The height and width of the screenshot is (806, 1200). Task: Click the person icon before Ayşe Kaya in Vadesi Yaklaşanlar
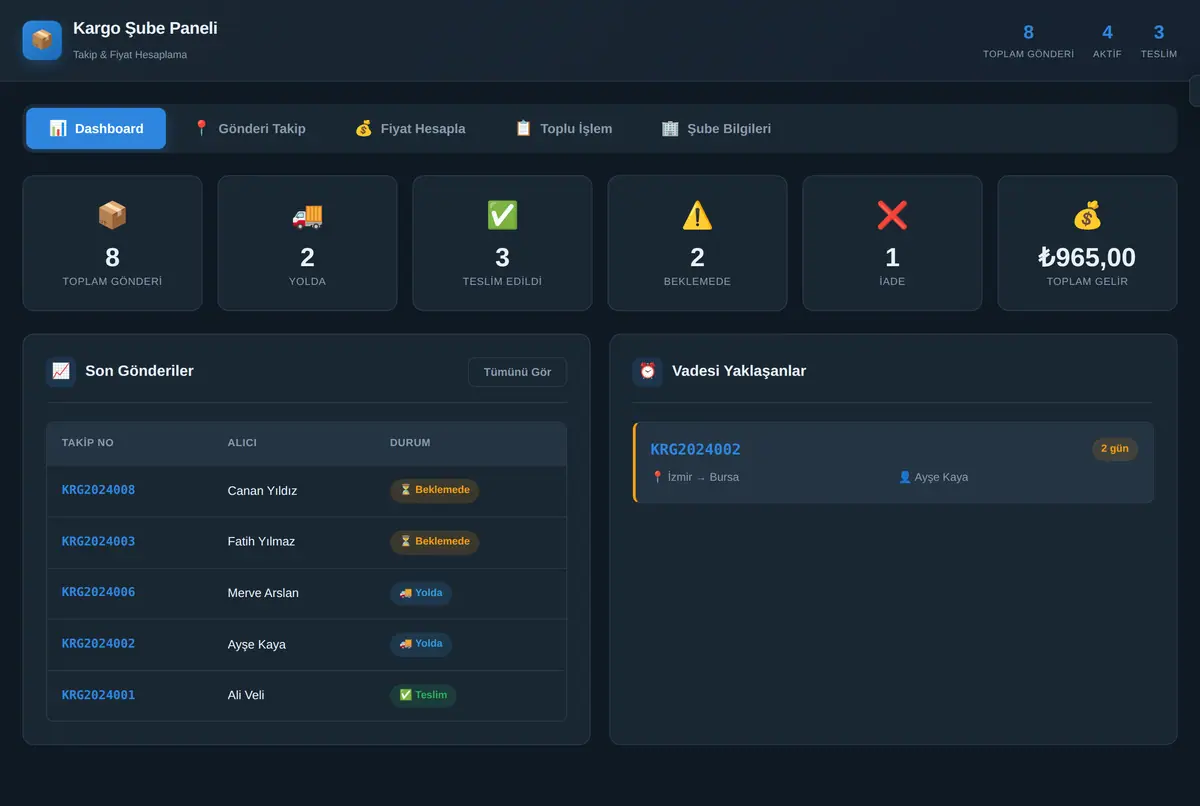click(905, 477)
